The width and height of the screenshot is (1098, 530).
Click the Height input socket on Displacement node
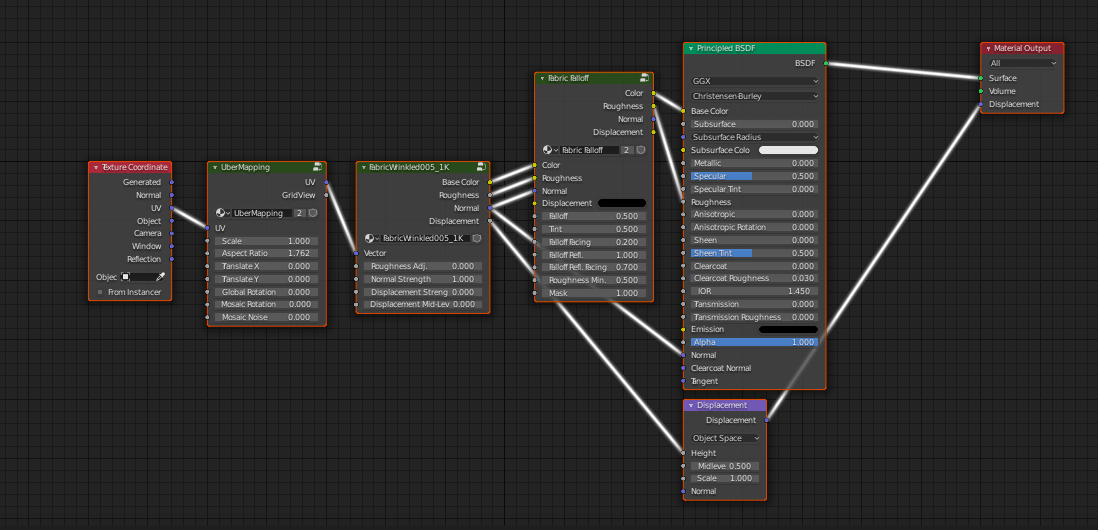tap(683, 453)
